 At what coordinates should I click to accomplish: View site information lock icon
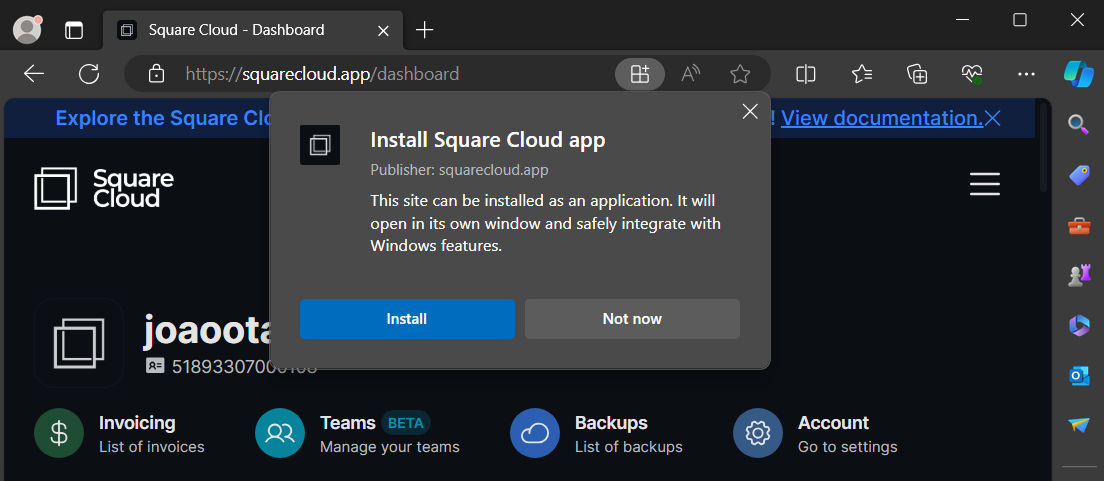[x=156, y=74]
